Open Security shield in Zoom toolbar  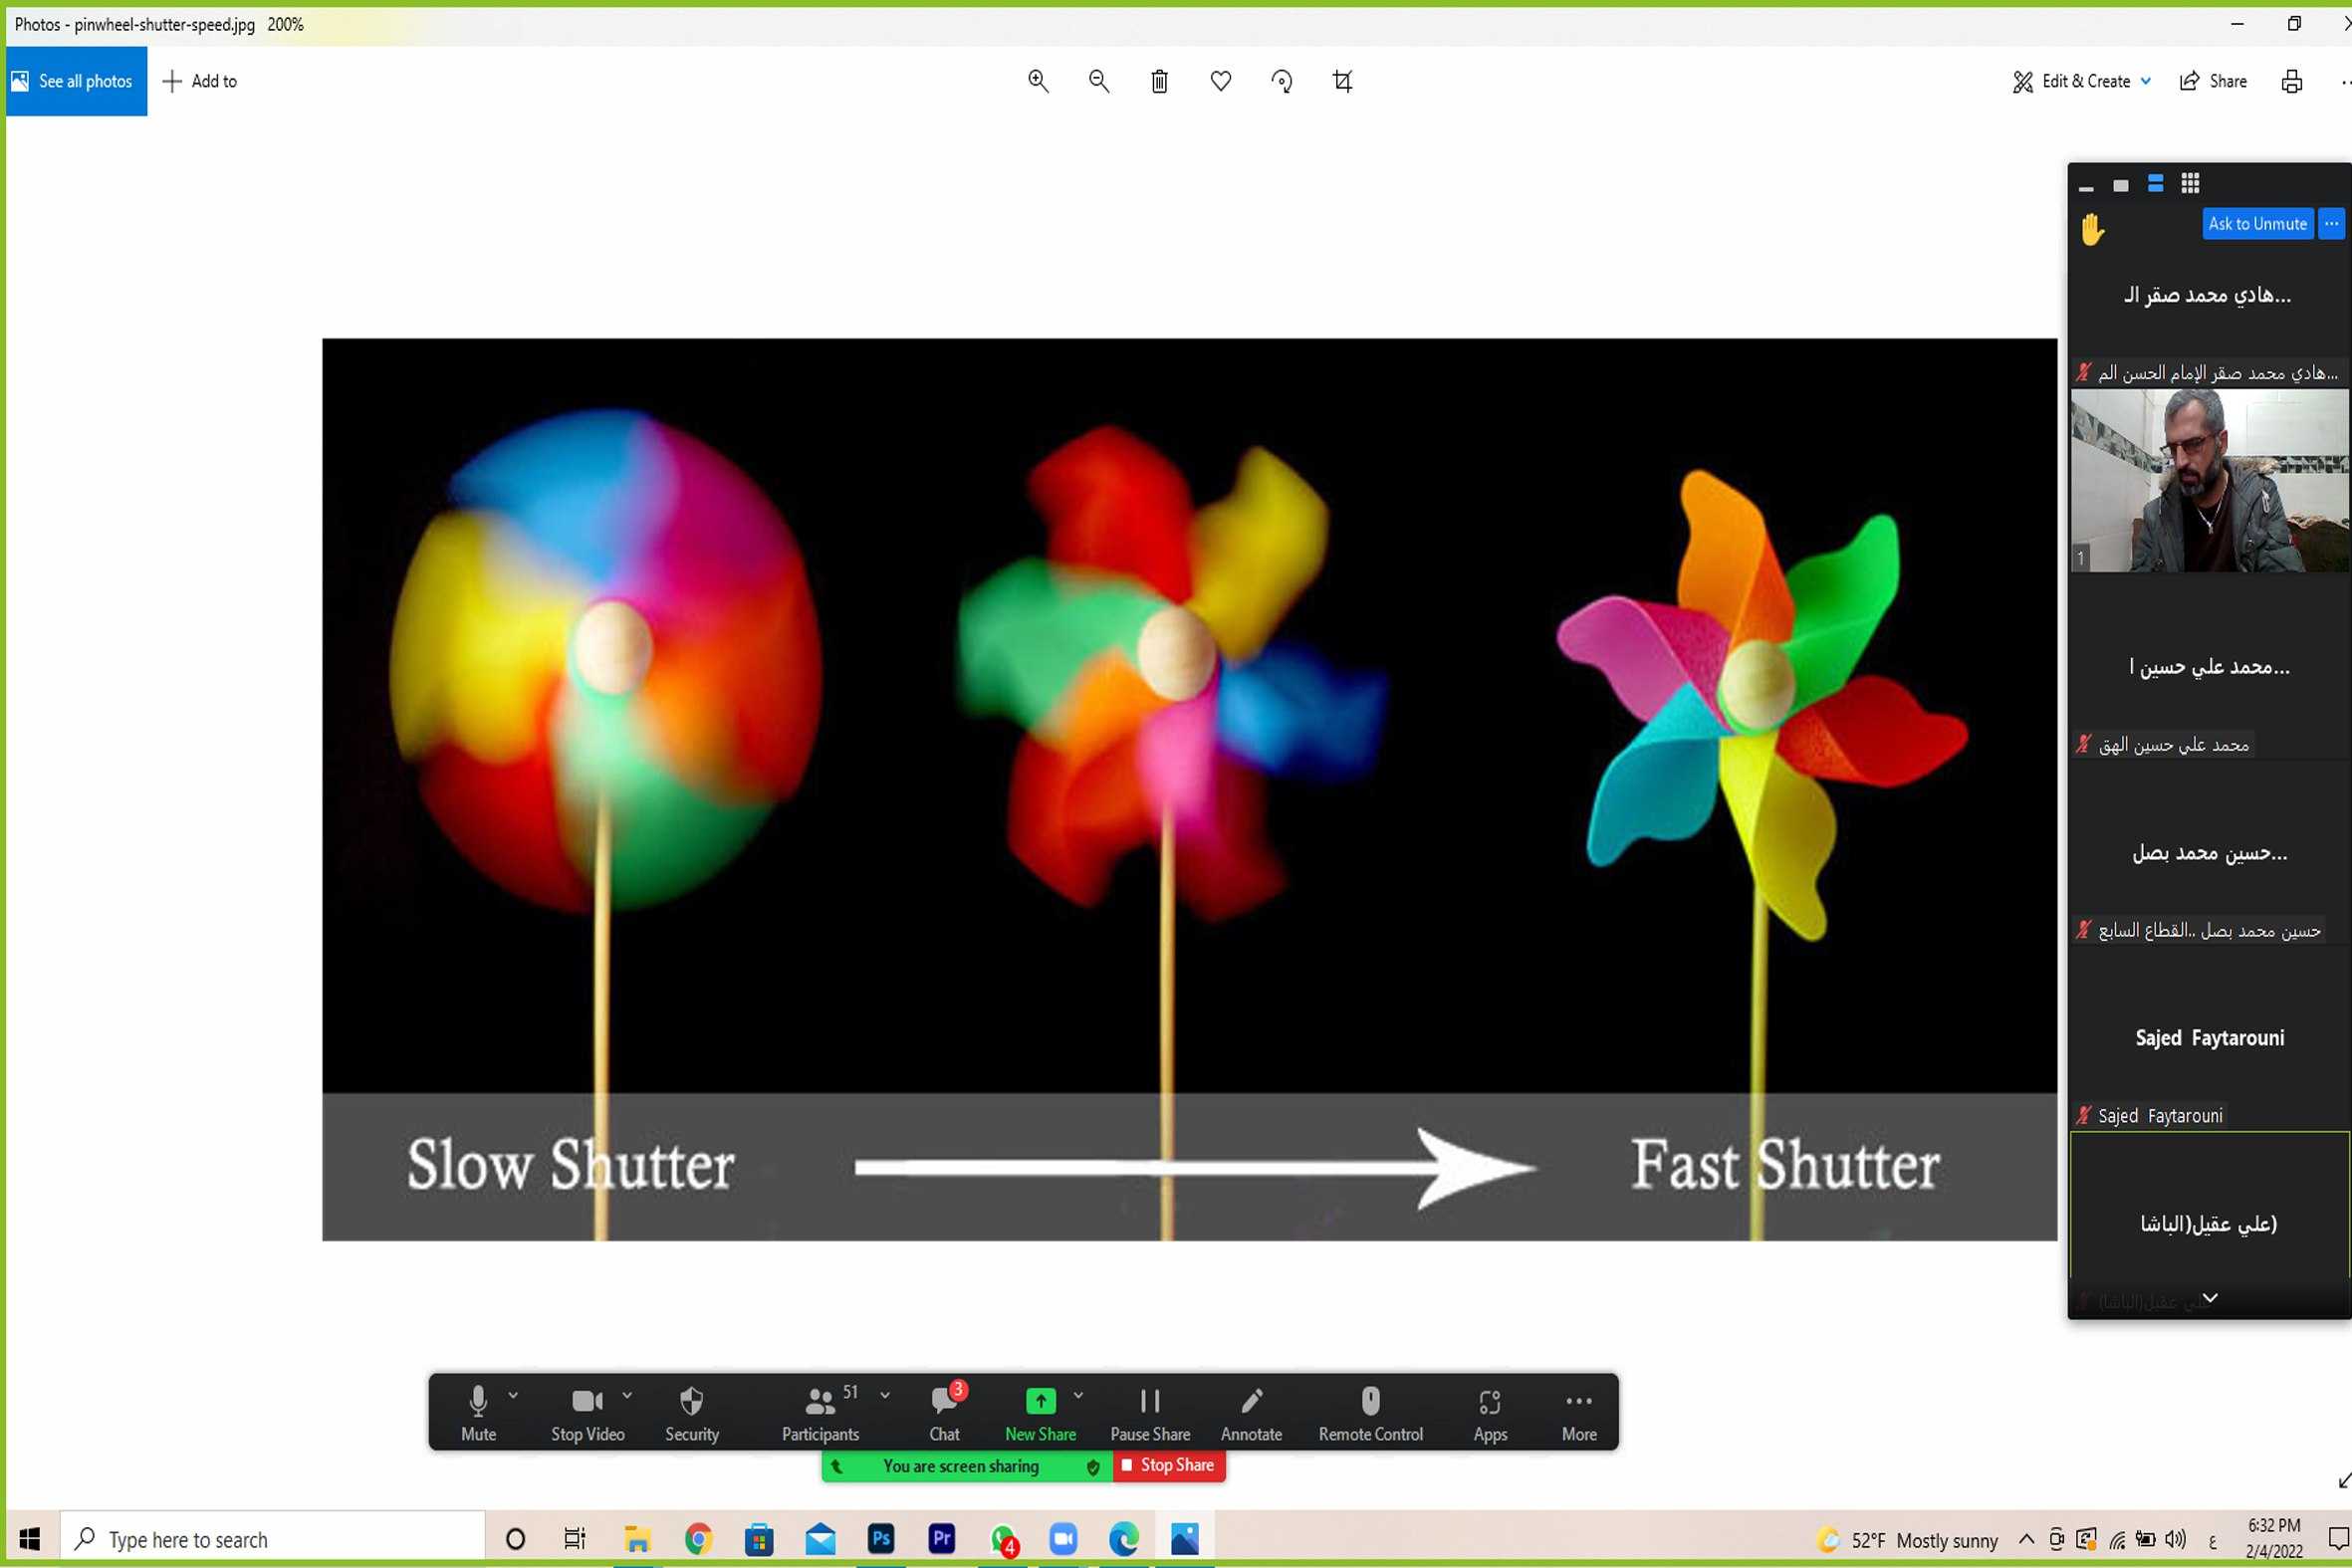tap(691, 1412)
